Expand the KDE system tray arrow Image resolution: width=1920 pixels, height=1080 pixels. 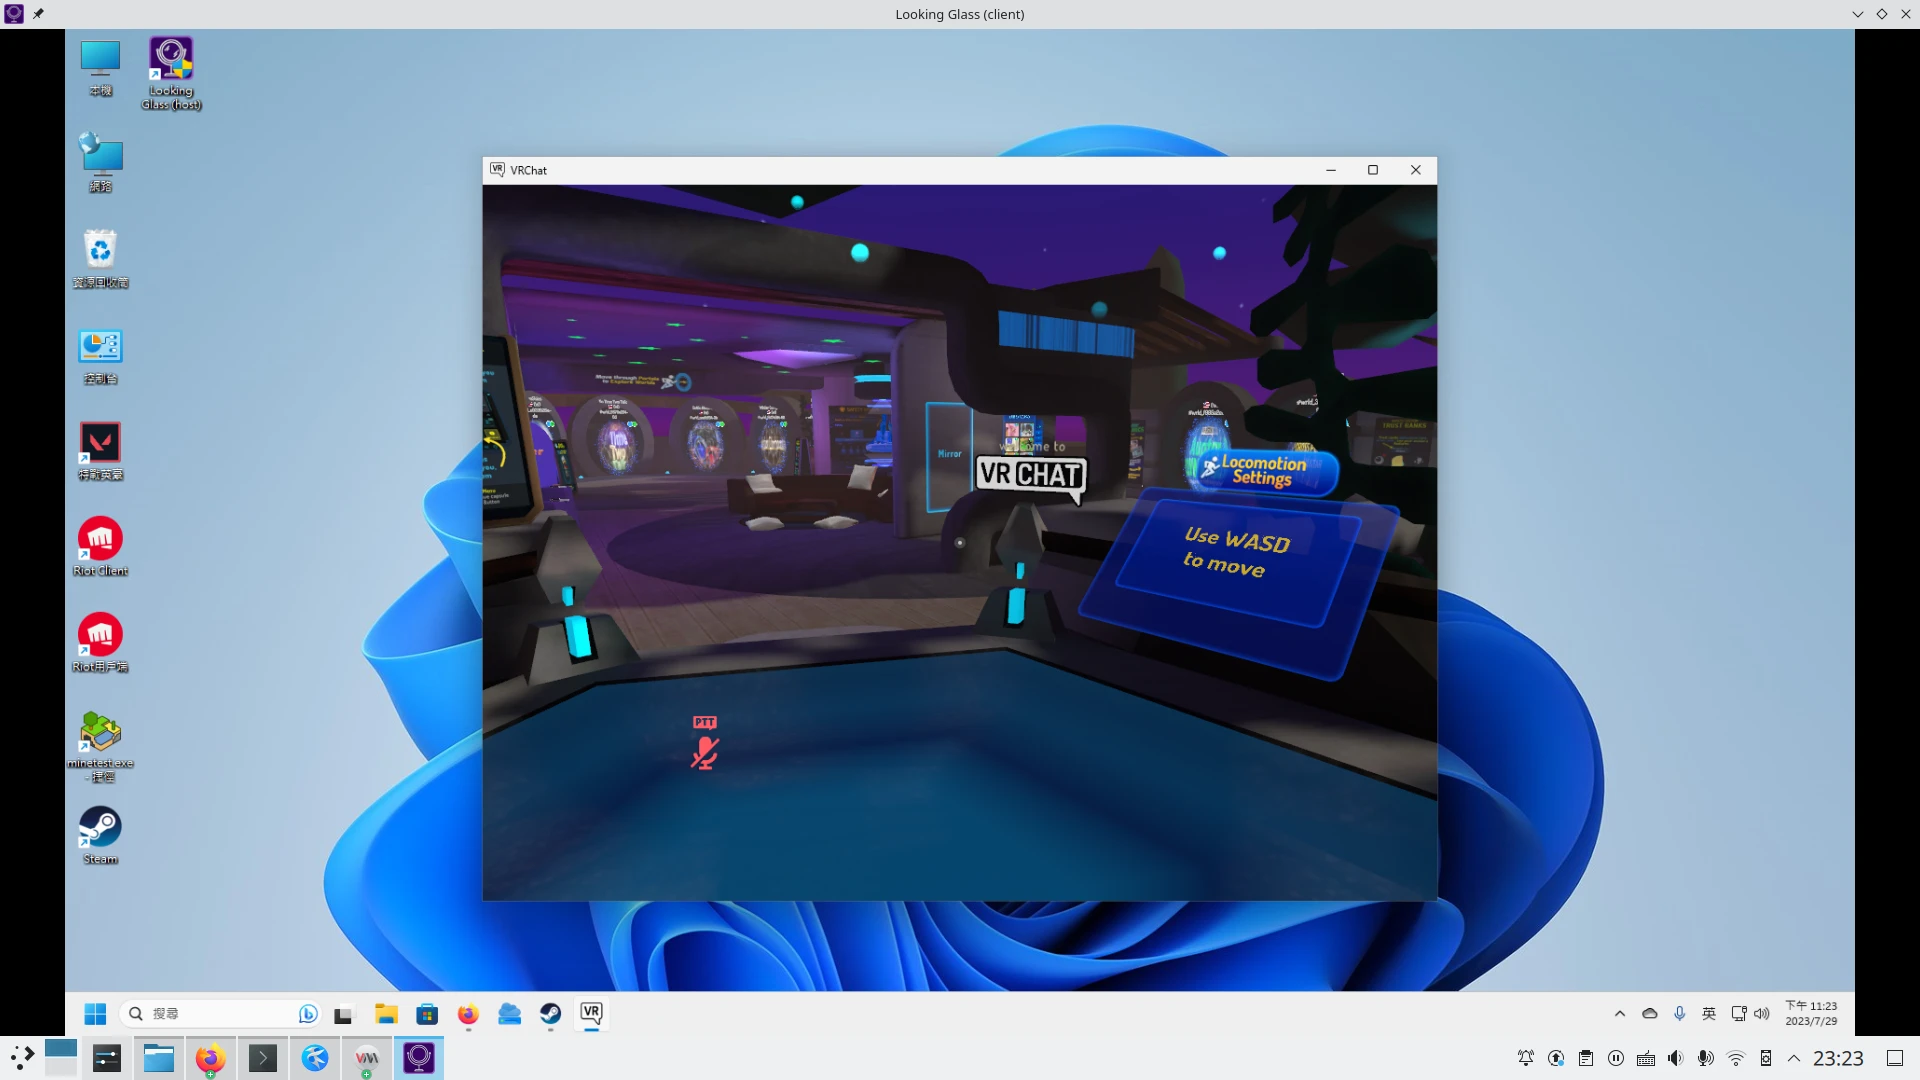(x=1794, y=1058)
